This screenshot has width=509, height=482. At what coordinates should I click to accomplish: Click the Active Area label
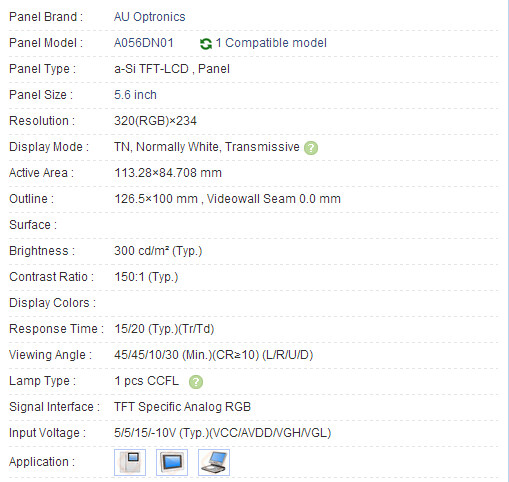point(41,173)
